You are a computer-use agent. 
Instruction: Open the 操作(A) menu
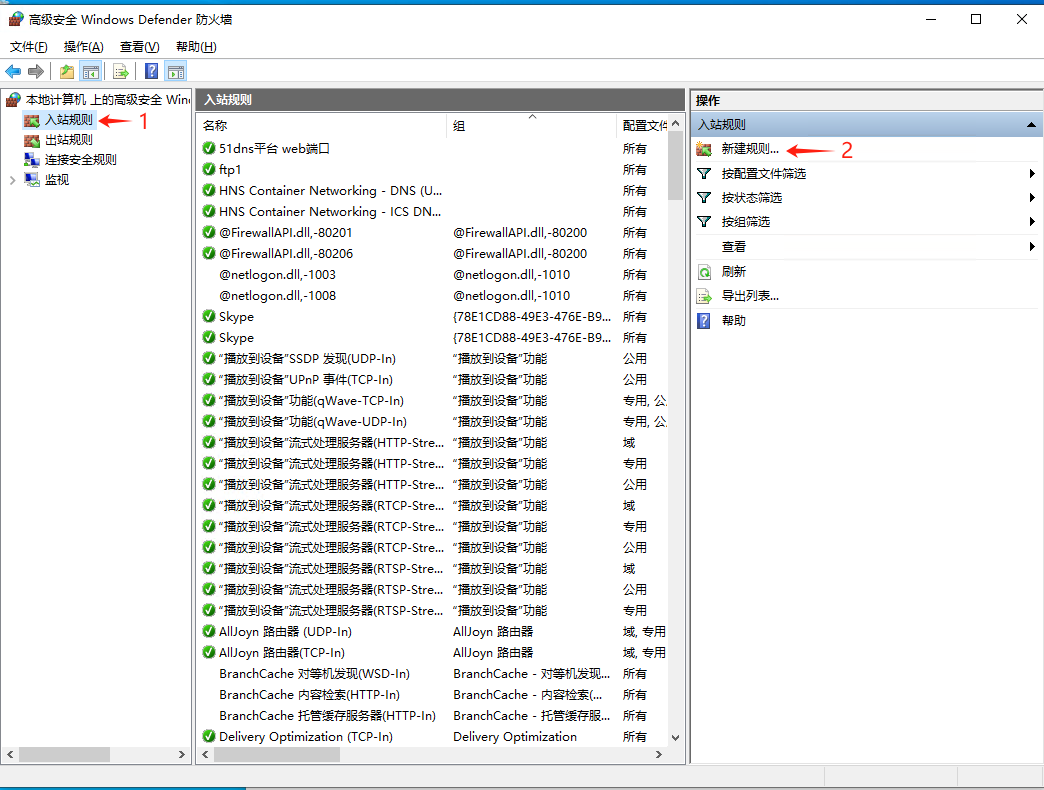(x=83, y=47)
